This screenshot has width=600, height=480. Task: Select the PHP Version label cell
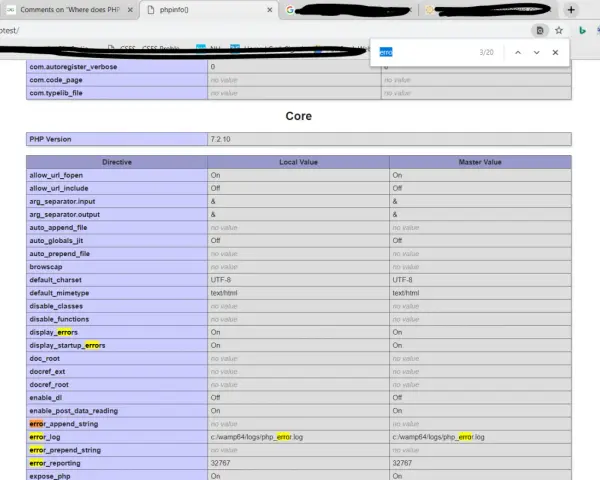coord(117,139)
